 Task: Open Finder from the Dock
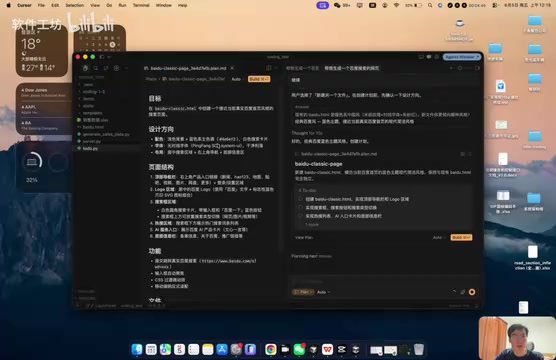point(137,350)
